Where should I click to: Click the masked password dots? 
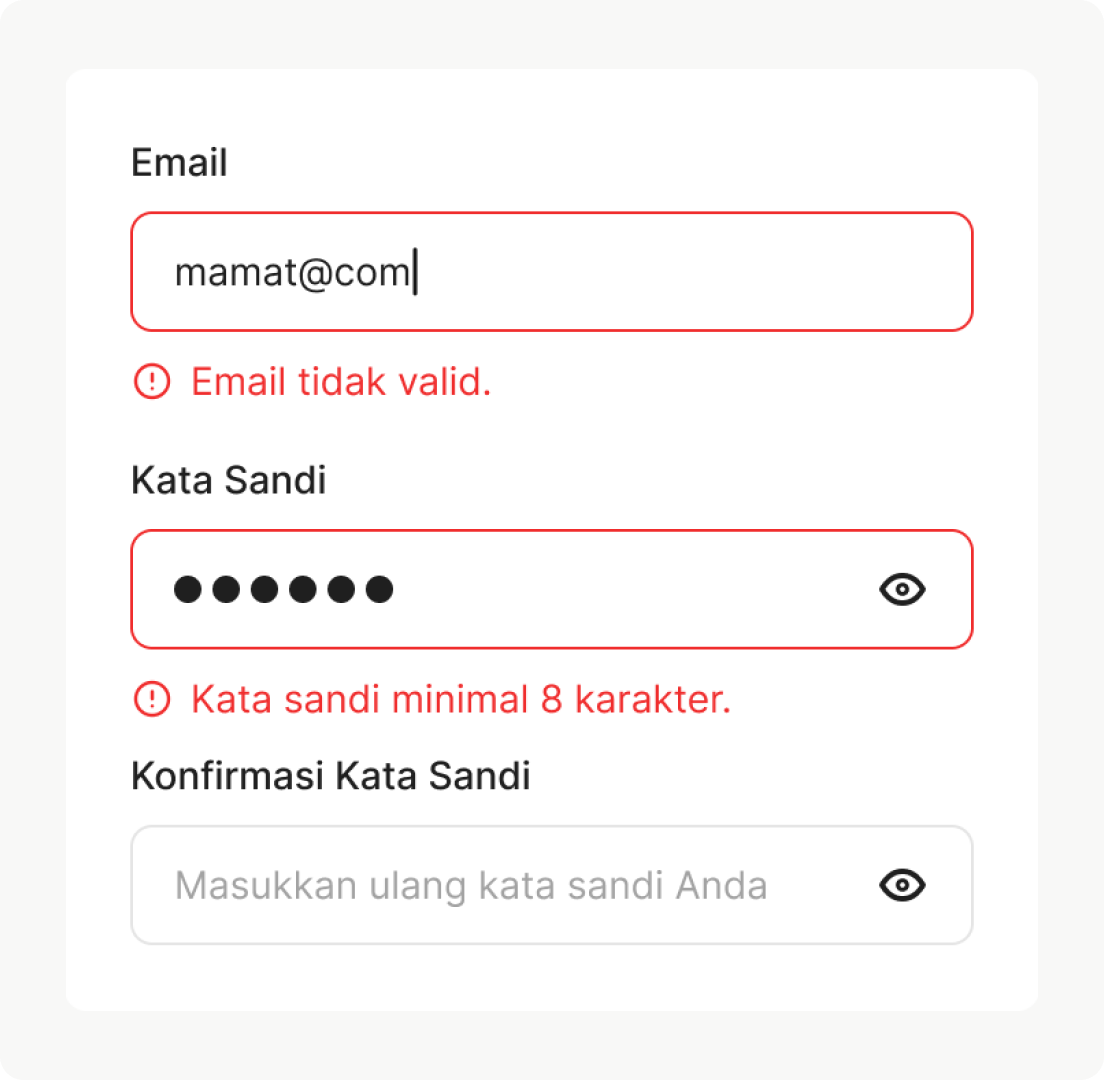click(x=283, y=590)
